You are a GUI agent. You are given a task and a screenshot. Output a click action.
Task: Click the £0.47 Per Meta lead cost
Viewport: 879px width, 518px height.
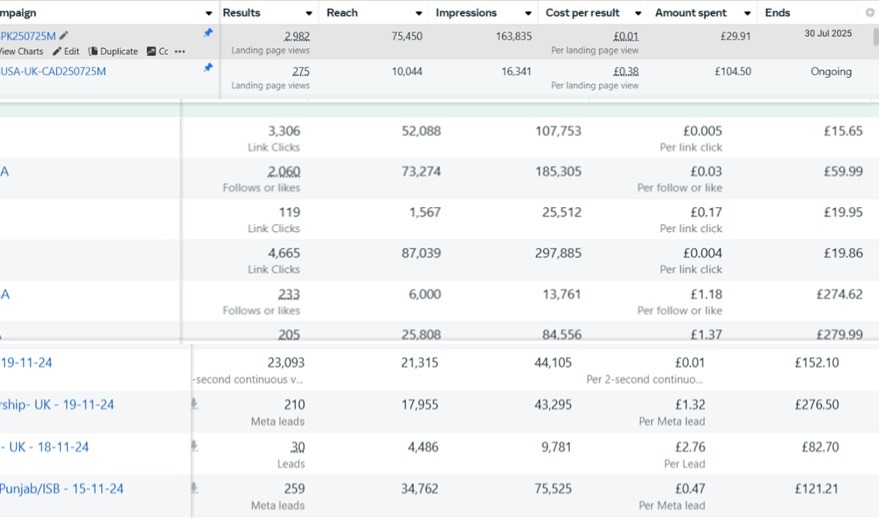point(690,489)
